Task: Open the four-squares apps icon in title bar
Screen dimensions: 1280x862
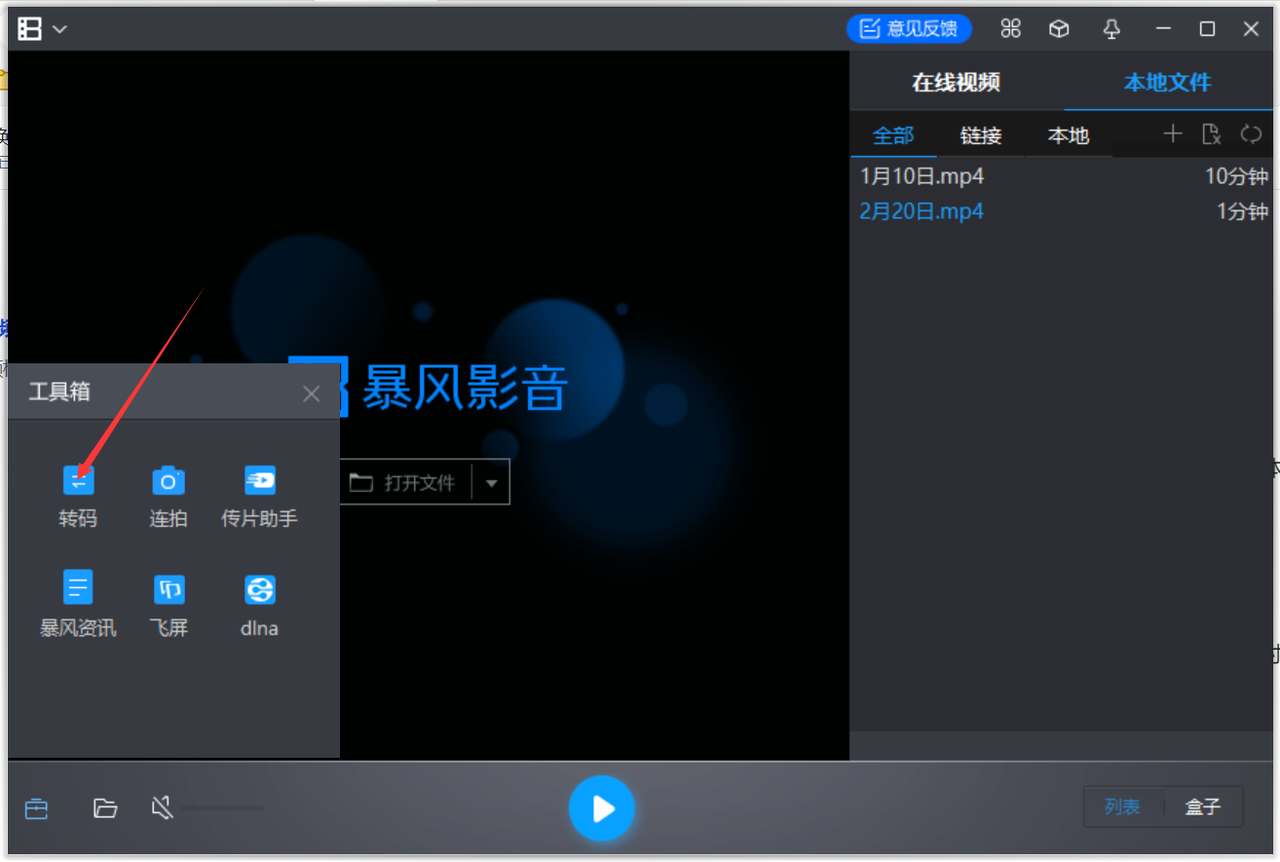Action: 1011,29
